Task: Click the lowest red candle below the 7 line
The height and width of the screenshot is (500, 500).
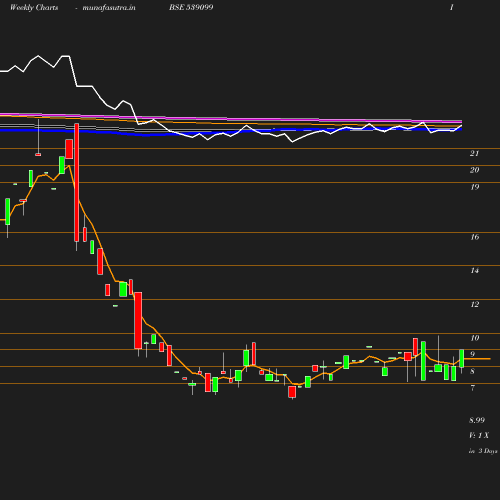Action: pyautogui.click(x=292, y=392)
